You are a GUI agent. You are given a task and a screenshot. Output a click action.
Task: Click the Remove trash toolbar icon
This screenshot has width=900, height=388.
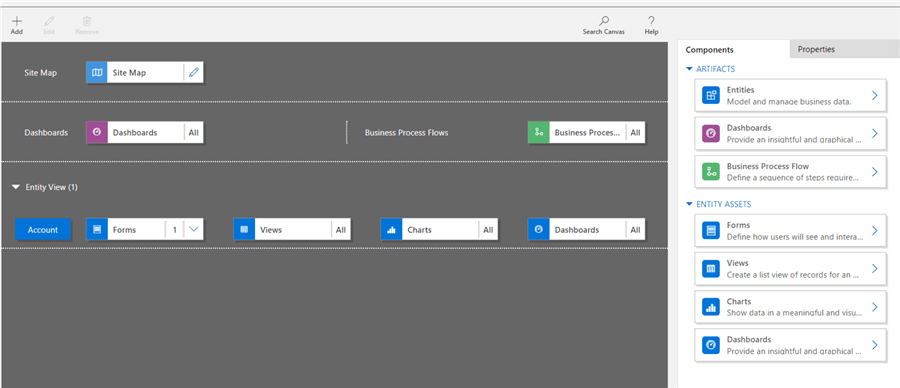pos(87,21)
